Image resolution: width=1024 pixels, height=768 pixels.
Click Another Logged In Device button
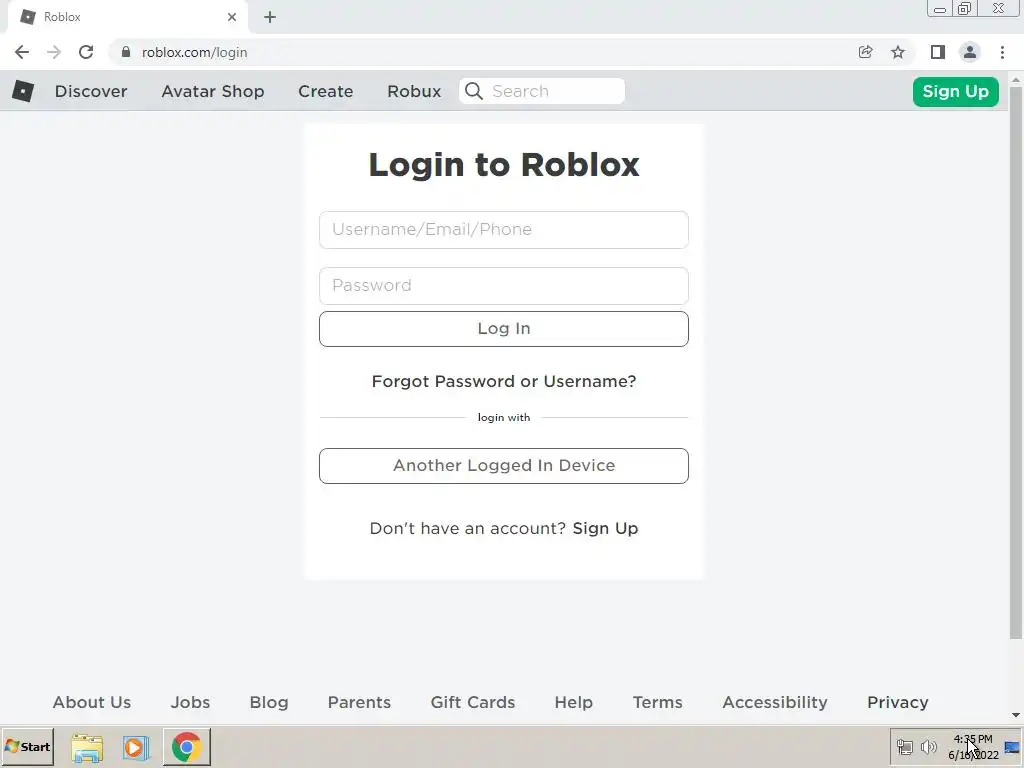tap(504, 466)
